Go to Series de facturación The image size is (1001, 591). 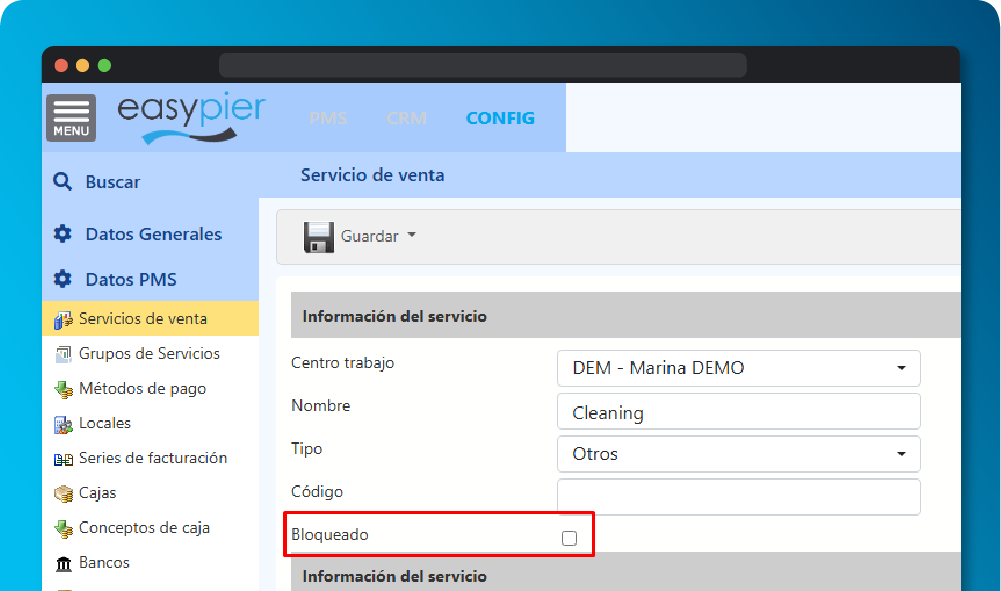tap(153, 458)
